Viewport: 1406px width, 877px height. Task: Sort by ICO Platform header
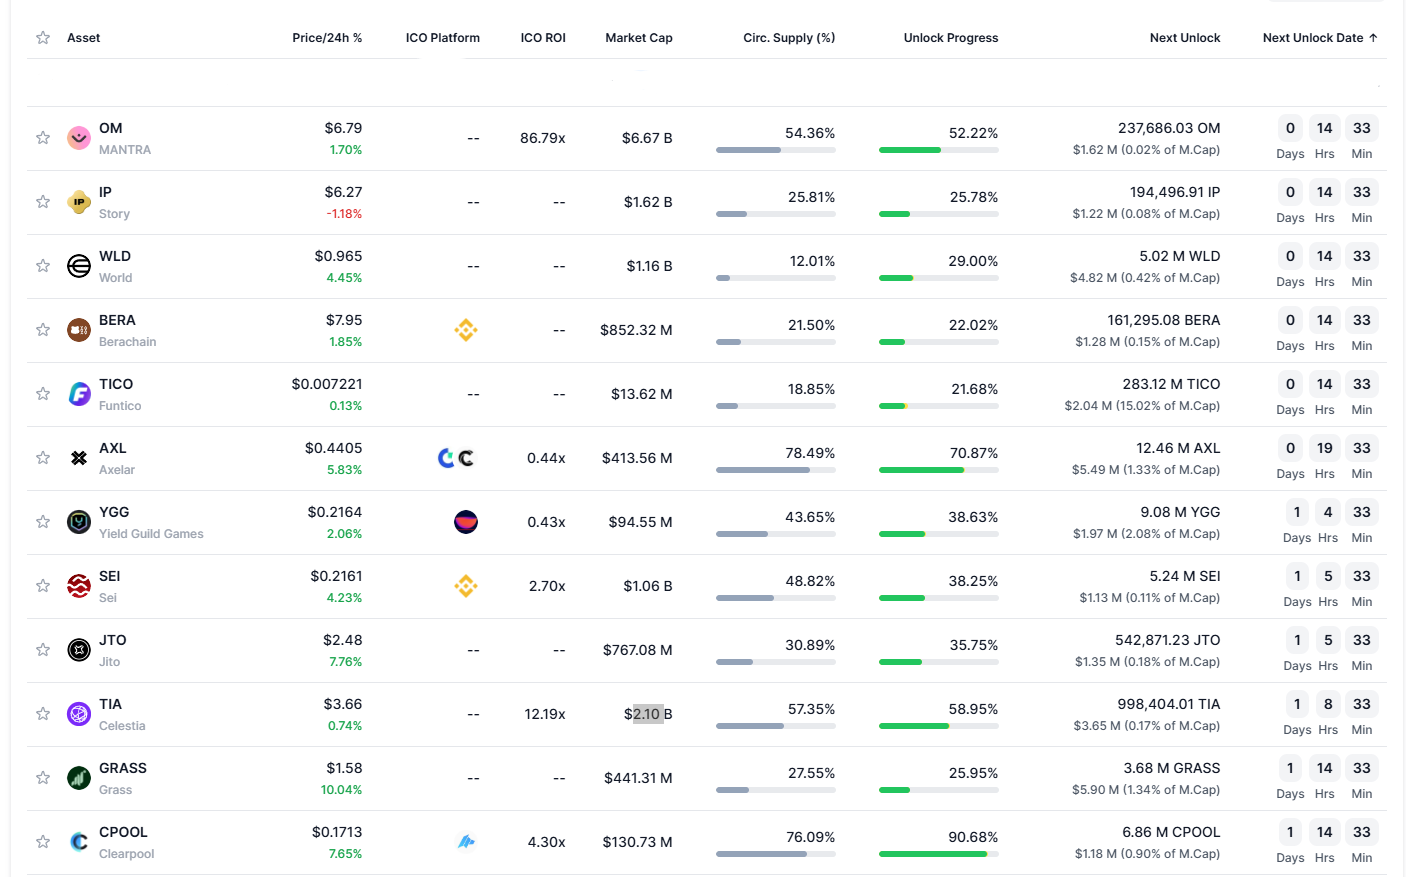(x=443, y=38)
